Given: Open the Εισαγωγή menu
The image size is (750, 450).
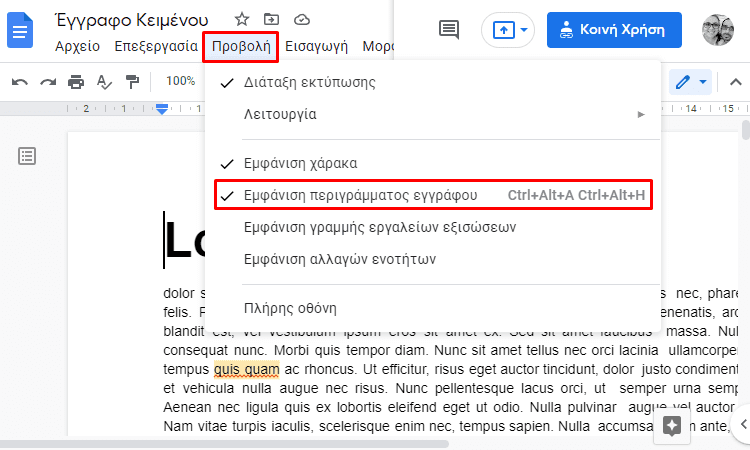Looking at the screenshot, I should point(316,46).
